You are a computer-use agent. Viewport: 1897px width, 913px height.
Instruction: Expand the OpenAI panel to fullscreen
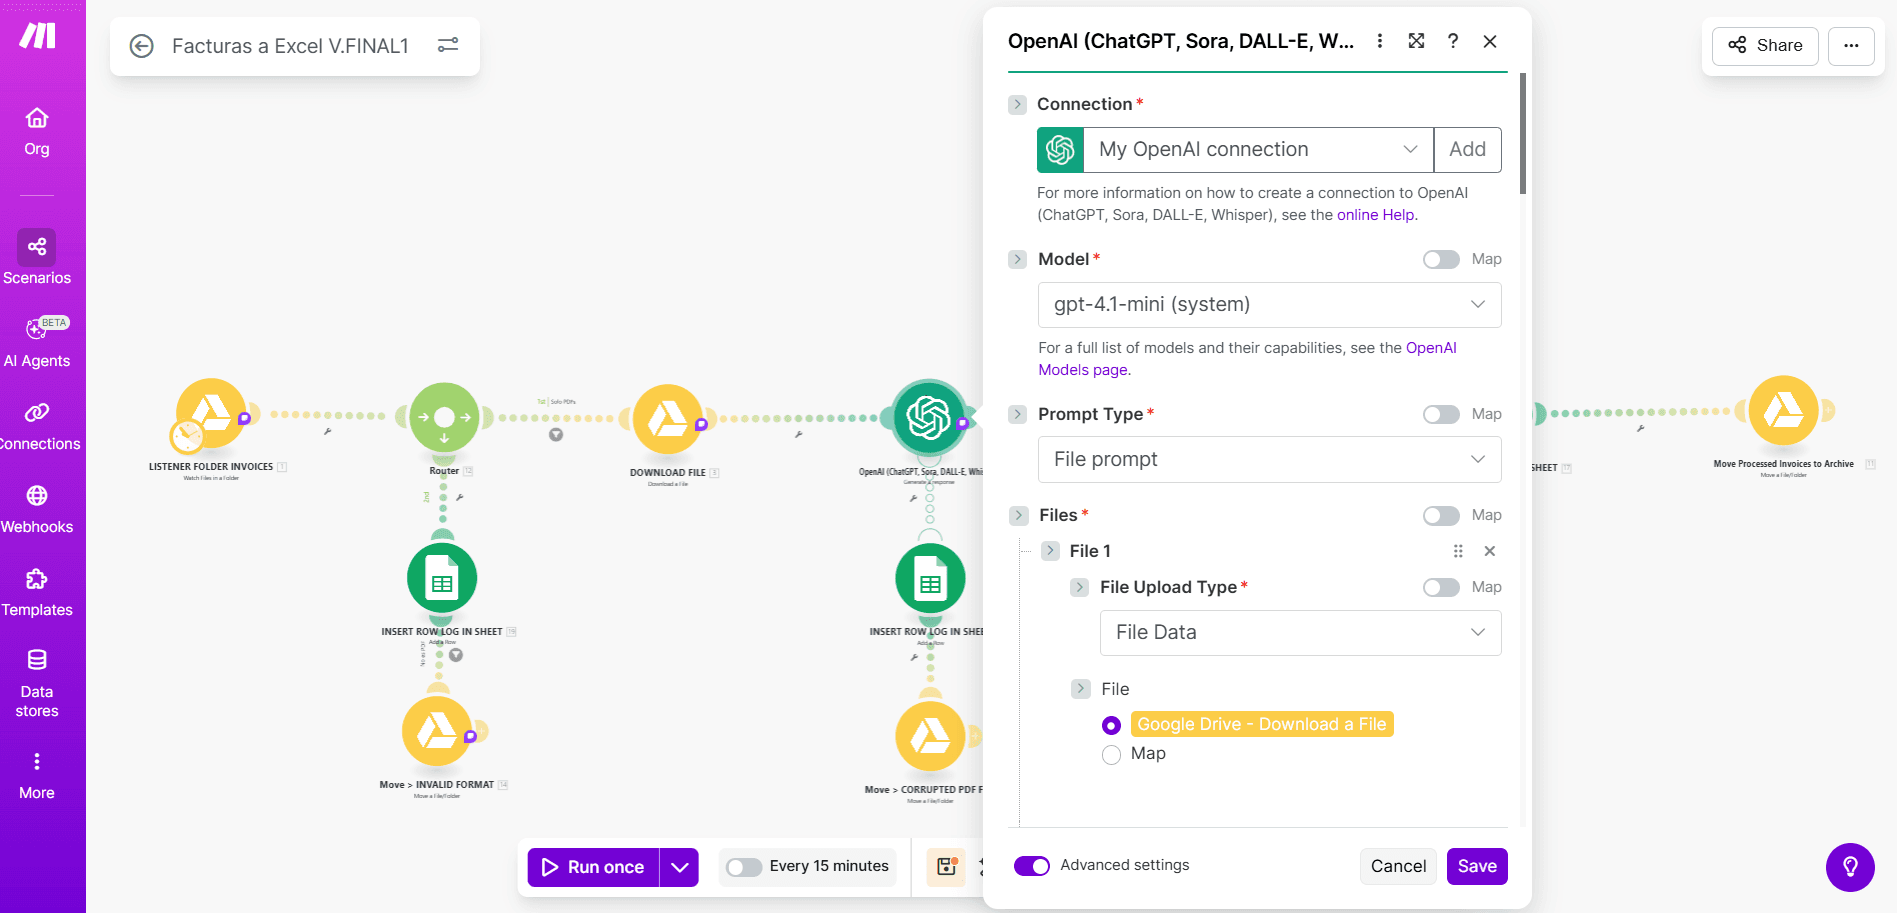1416,41
